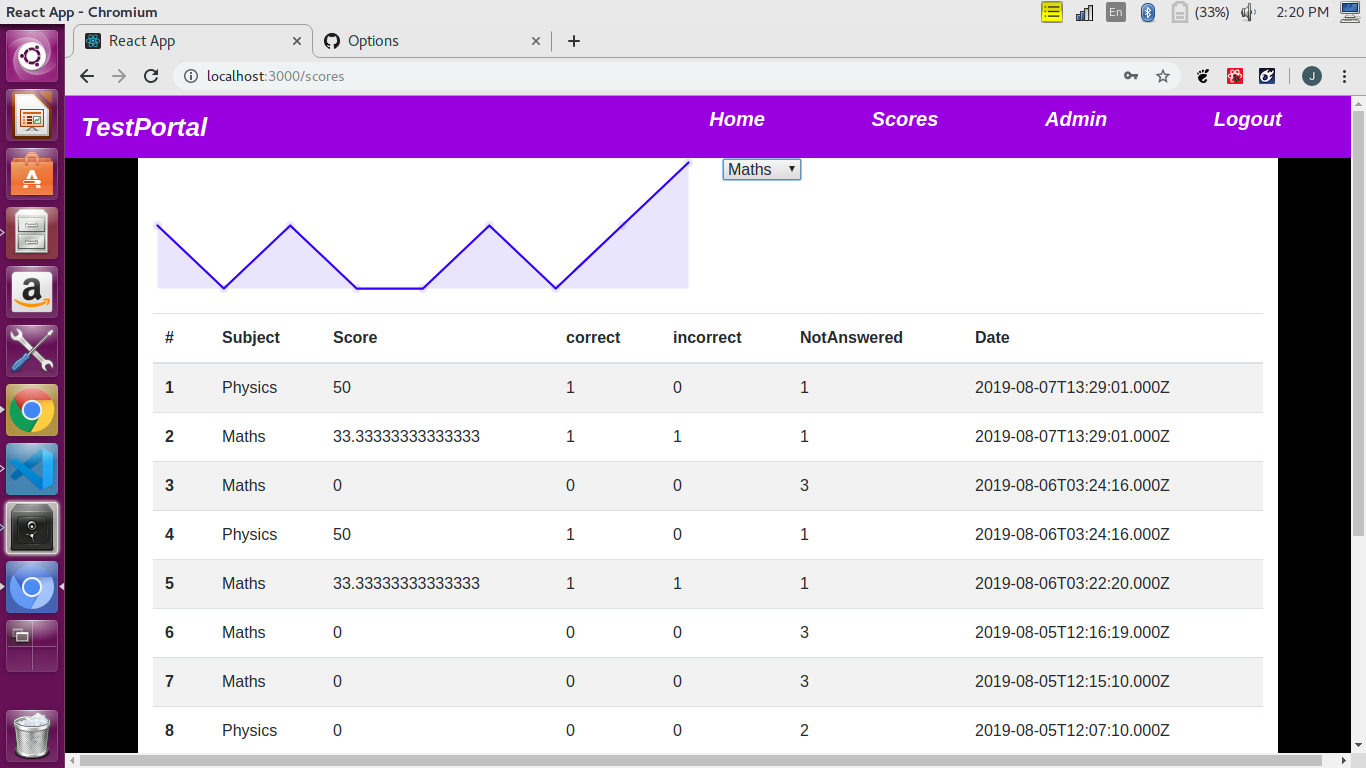This screenshot has width=1366, height=768.
Task: Mute system volume via the speaker icon
Action: [1249, 12]
